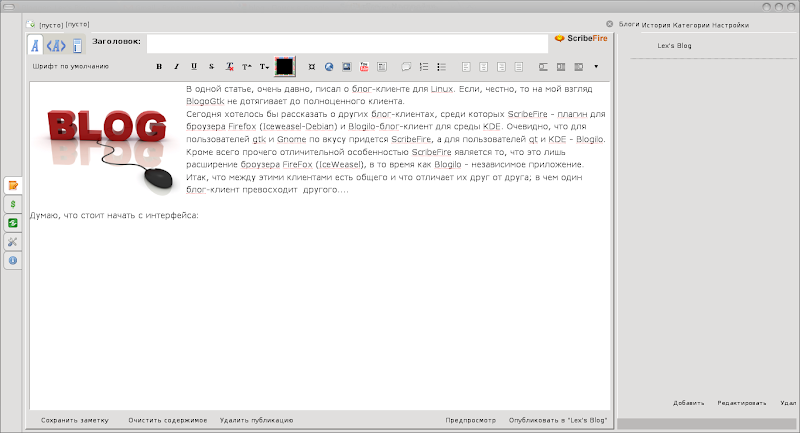Decrease font size with T-down icon
800x433 pixels.
tap(264, 67)
